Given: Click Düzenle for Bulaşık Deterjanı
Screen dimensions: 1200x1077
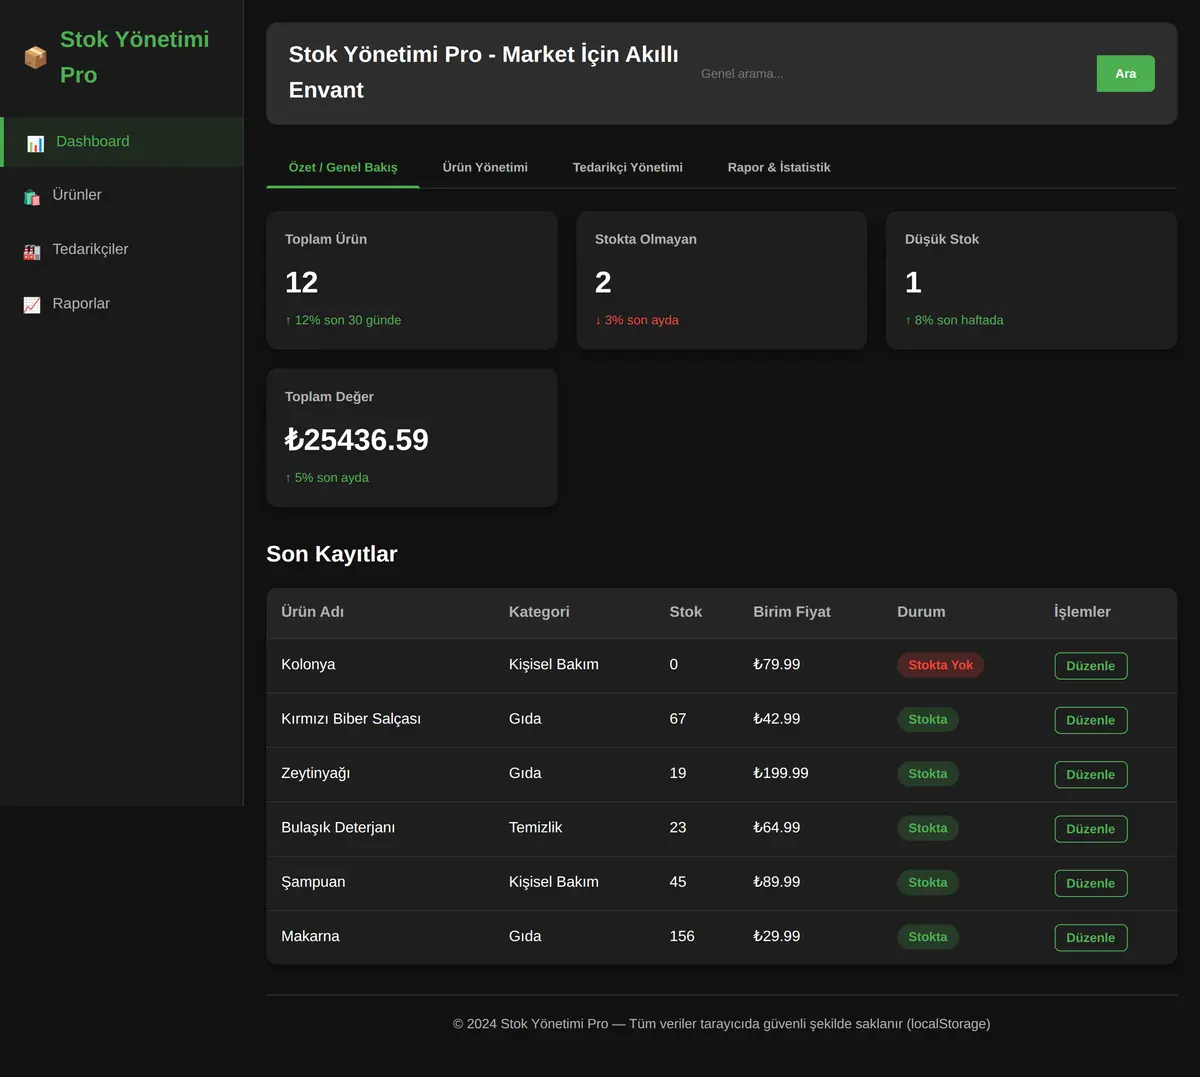Looking at the screenshot, I should point(1091,829).
